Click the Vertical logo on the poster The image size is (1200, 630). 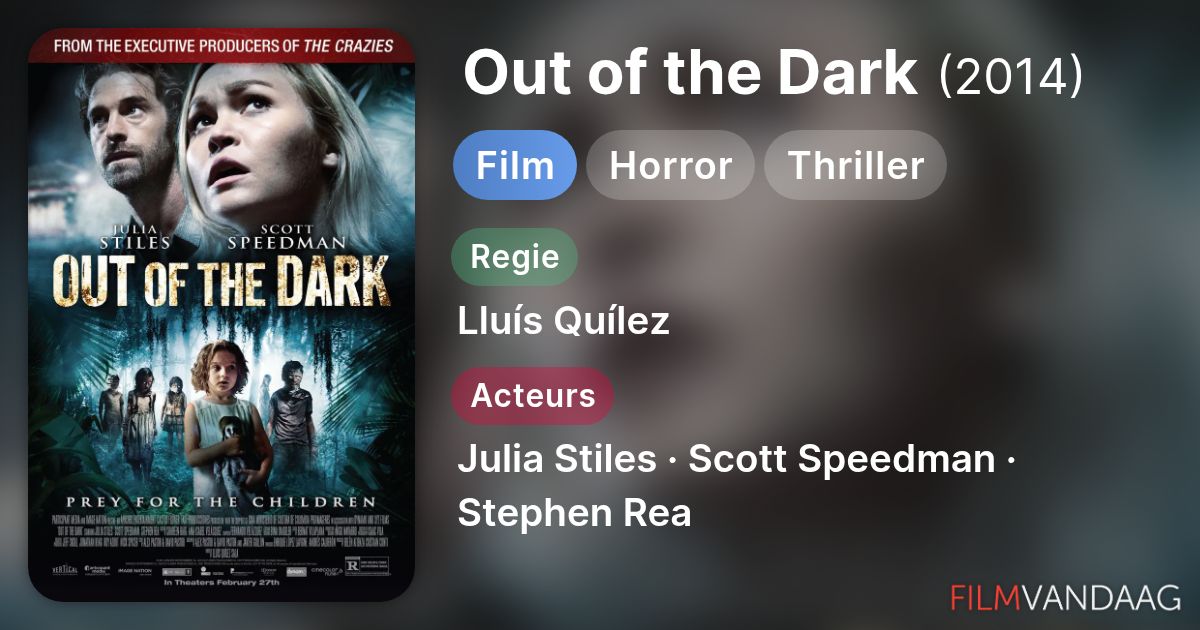click(x=64, y=570)
